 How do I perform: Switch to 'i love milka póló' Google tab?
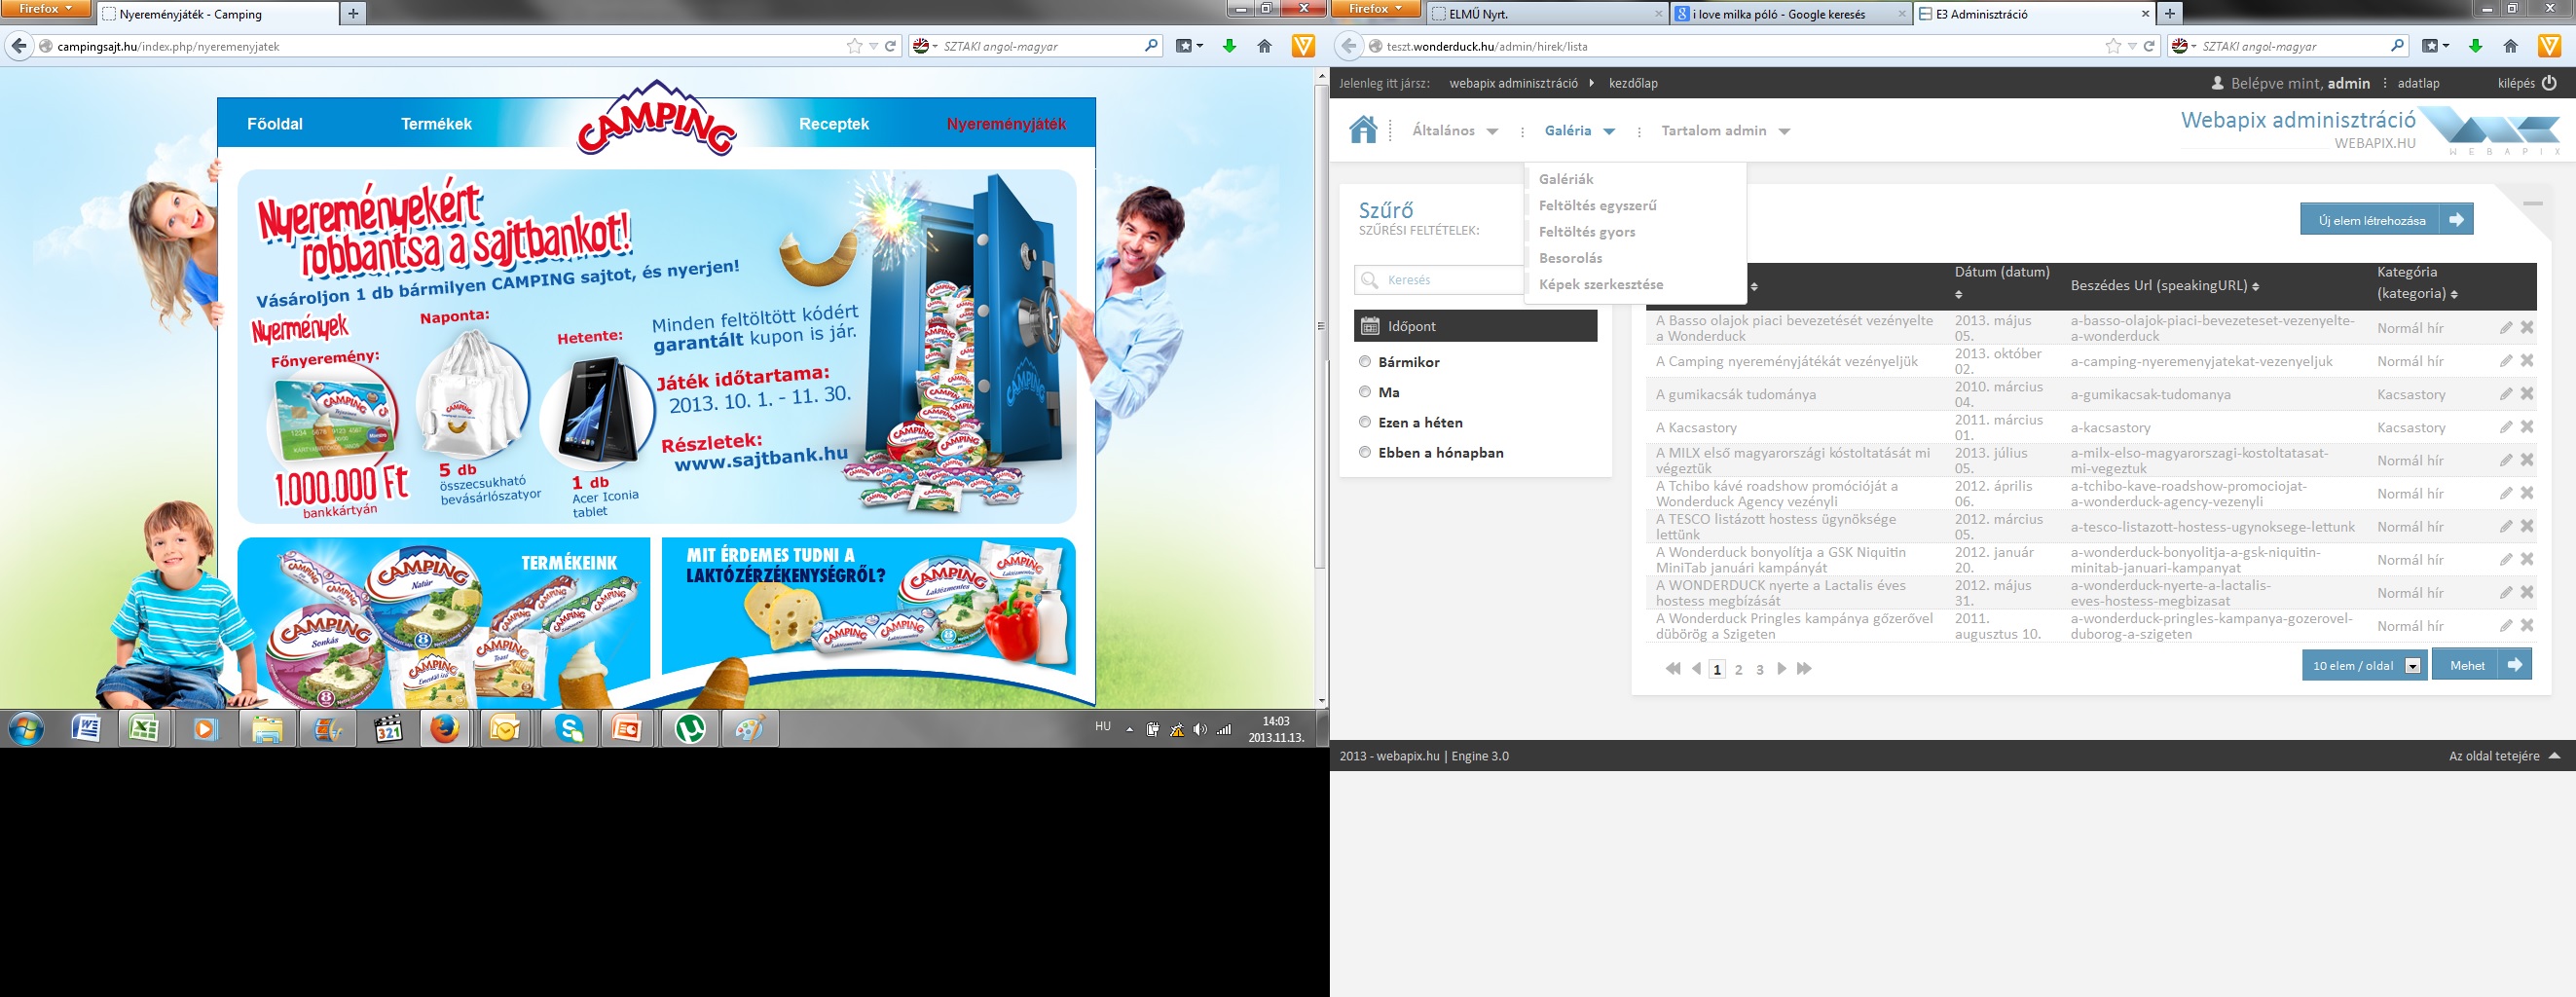pyautogui.click(x=1789, y=14)
